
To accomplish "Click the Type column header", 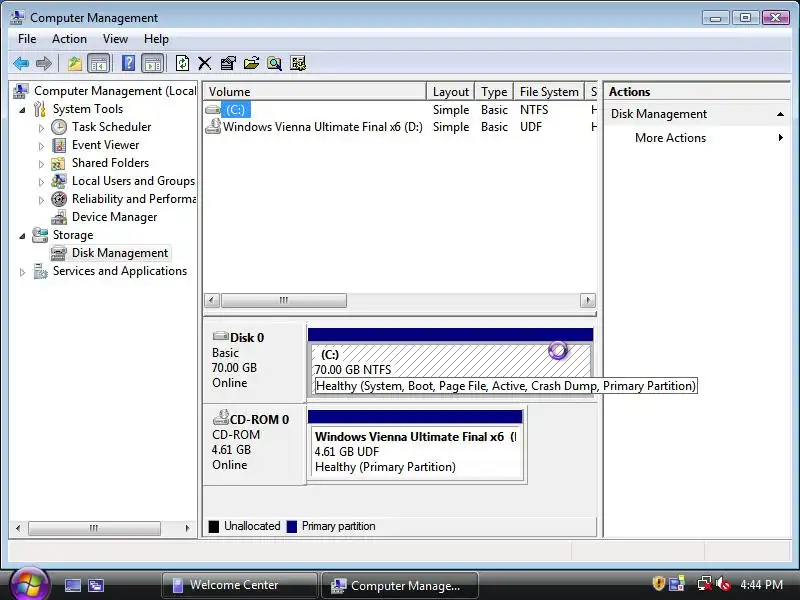I will [494, 92].
